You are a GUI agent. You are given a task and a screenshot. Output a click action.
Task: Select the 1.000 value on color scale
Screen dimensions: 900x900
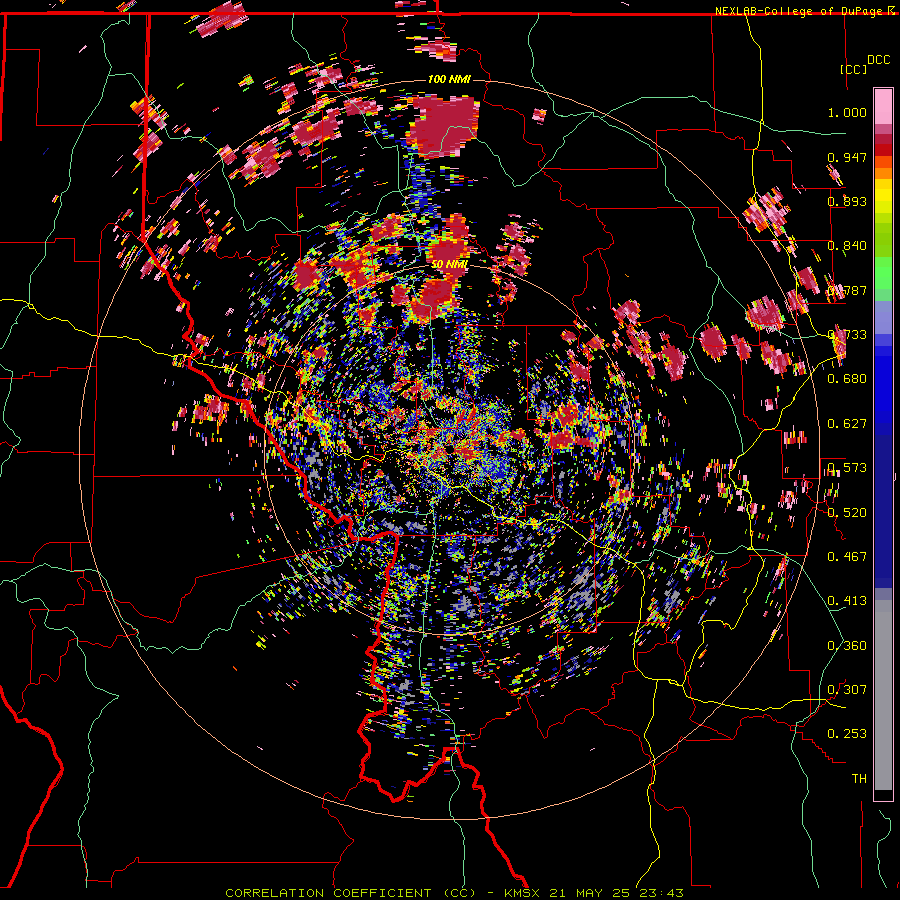tap(847, 112)
